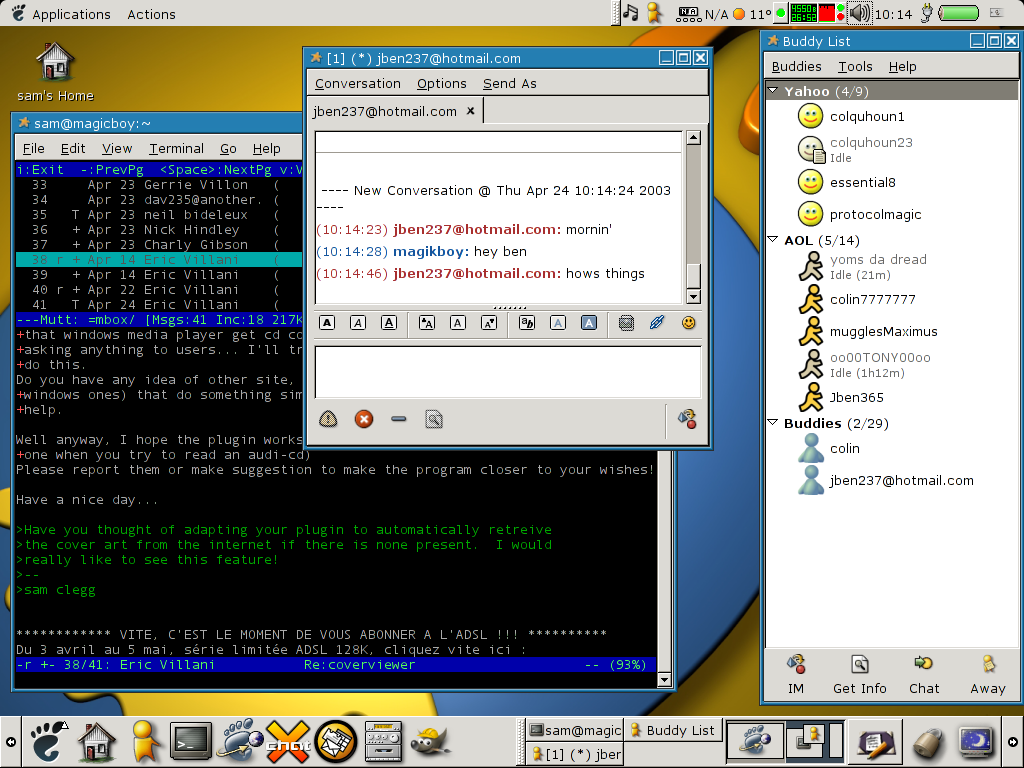Viewport: 1024px width, 768px height.
Task: Open the Options menu in conversation window
Action: pos(442,84)
